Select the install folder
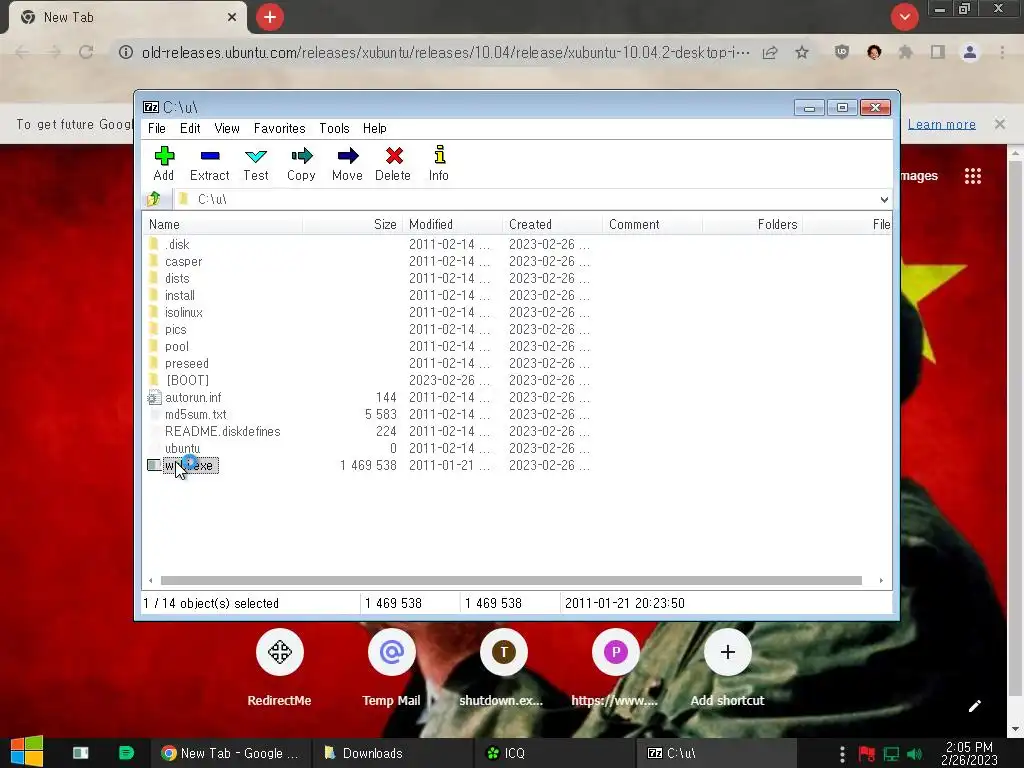This screenshot has height=768, width=1024. (180, 295)
